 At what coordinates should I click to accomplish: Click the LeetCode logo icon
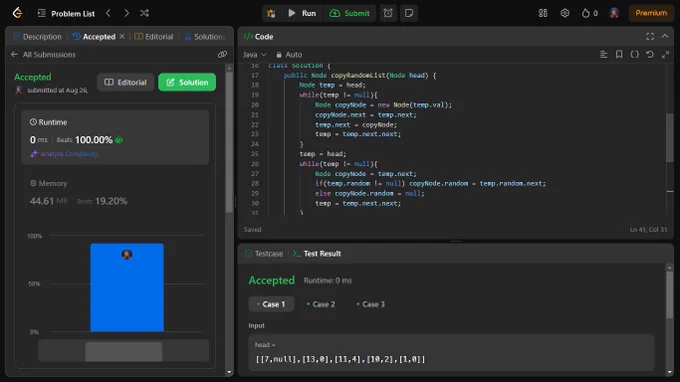click(17, 13)
